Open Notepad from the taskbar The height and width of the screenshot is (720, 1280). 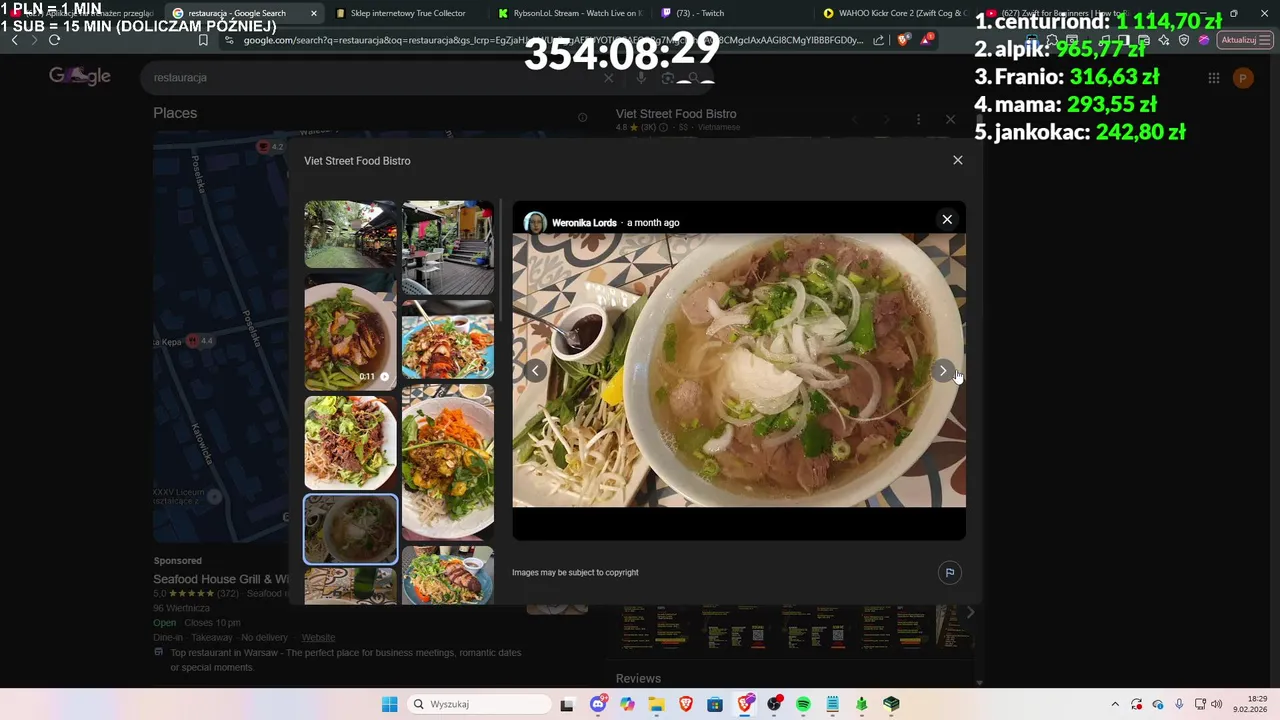(832, 704)
